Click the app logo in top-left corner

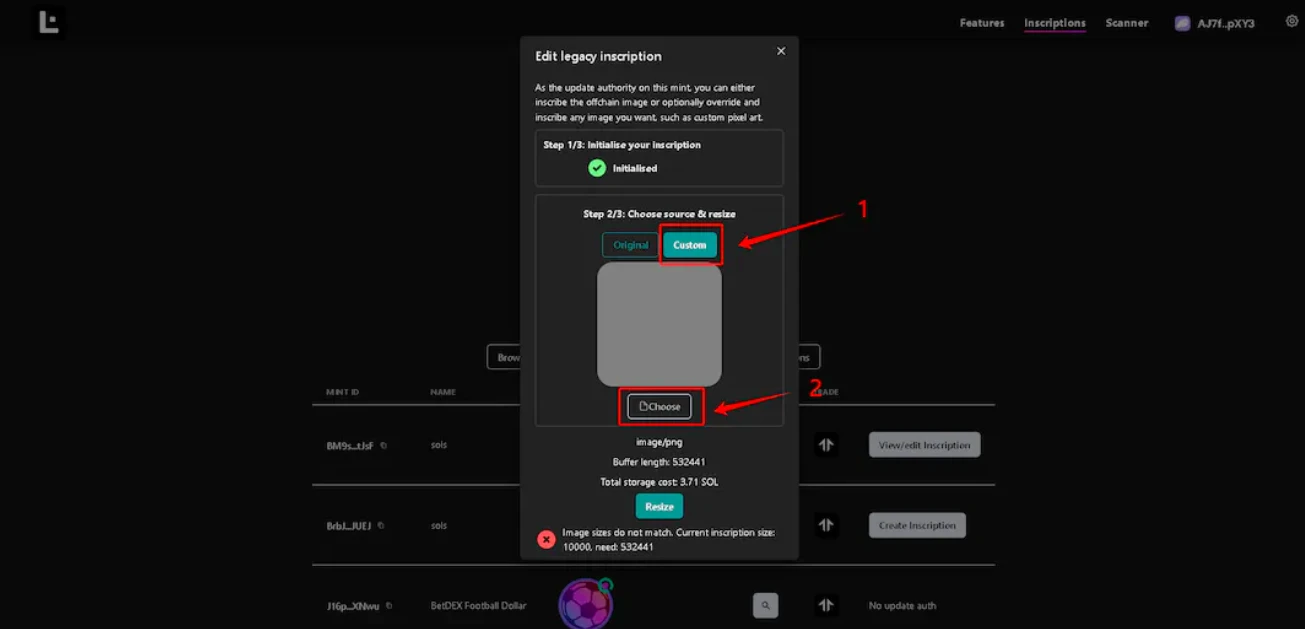48,22
